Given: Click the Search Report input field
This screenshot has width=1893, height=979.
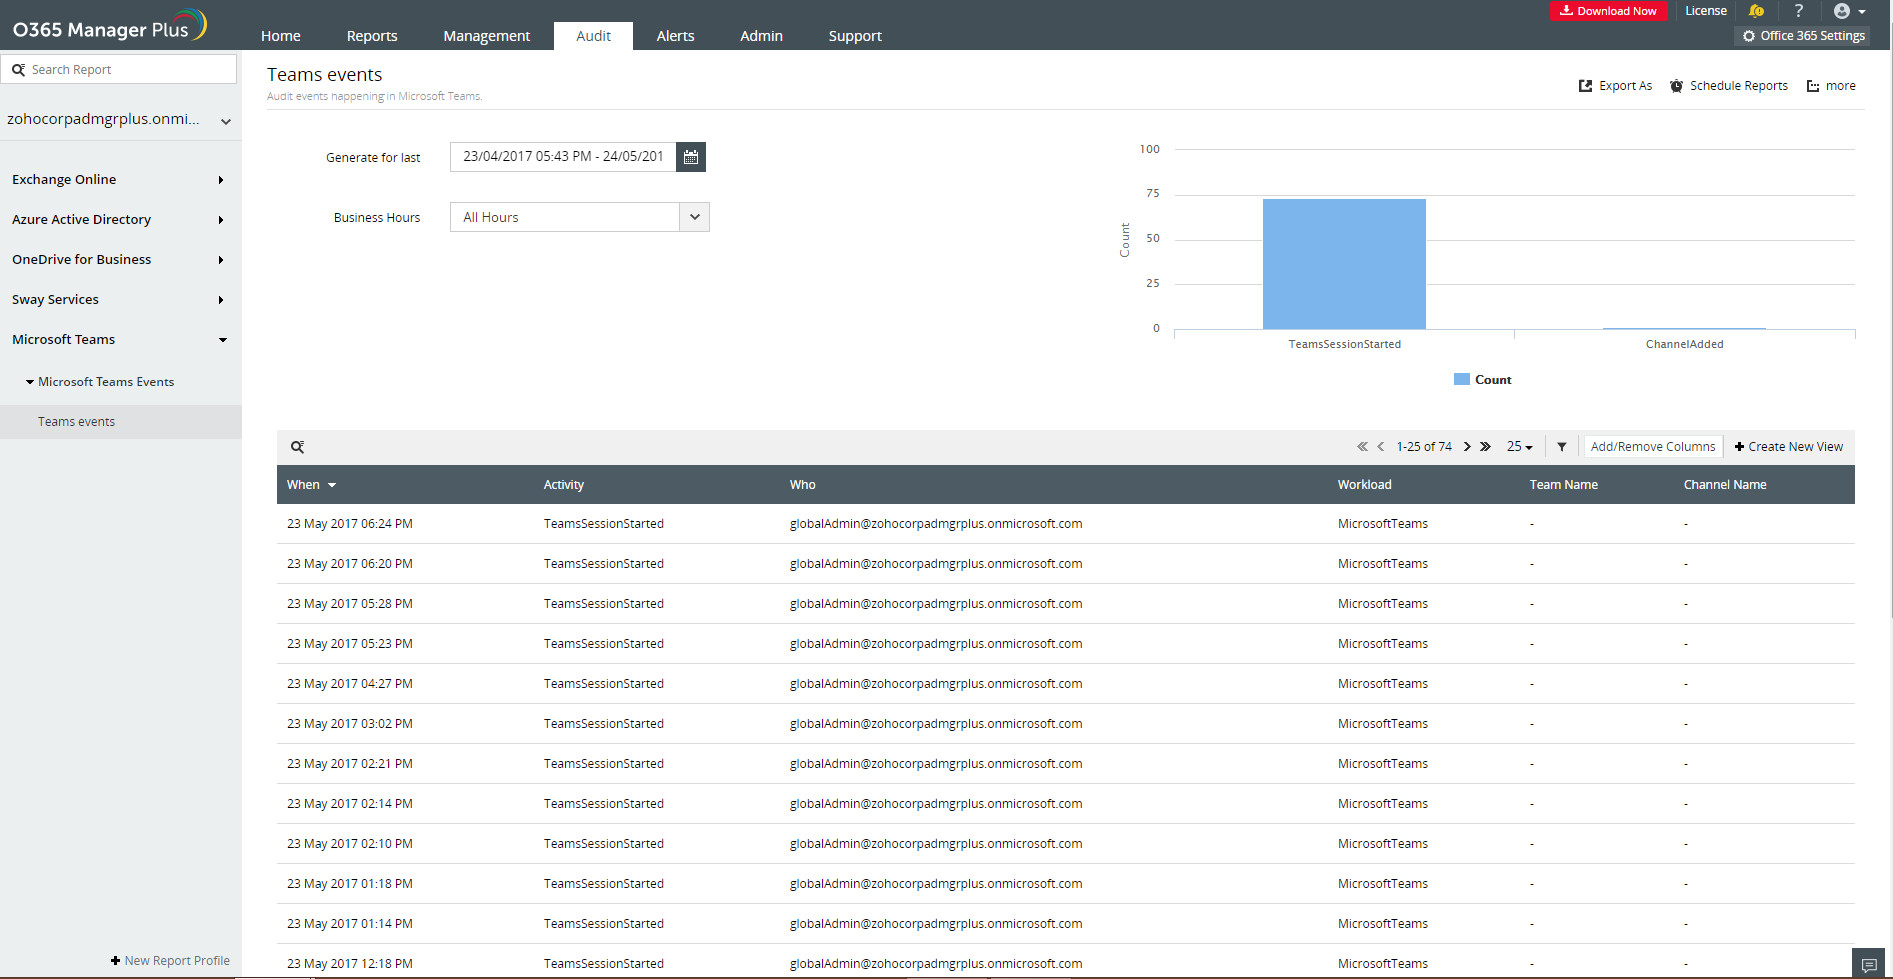Looking at the screenshot, I should click(119, 69).
